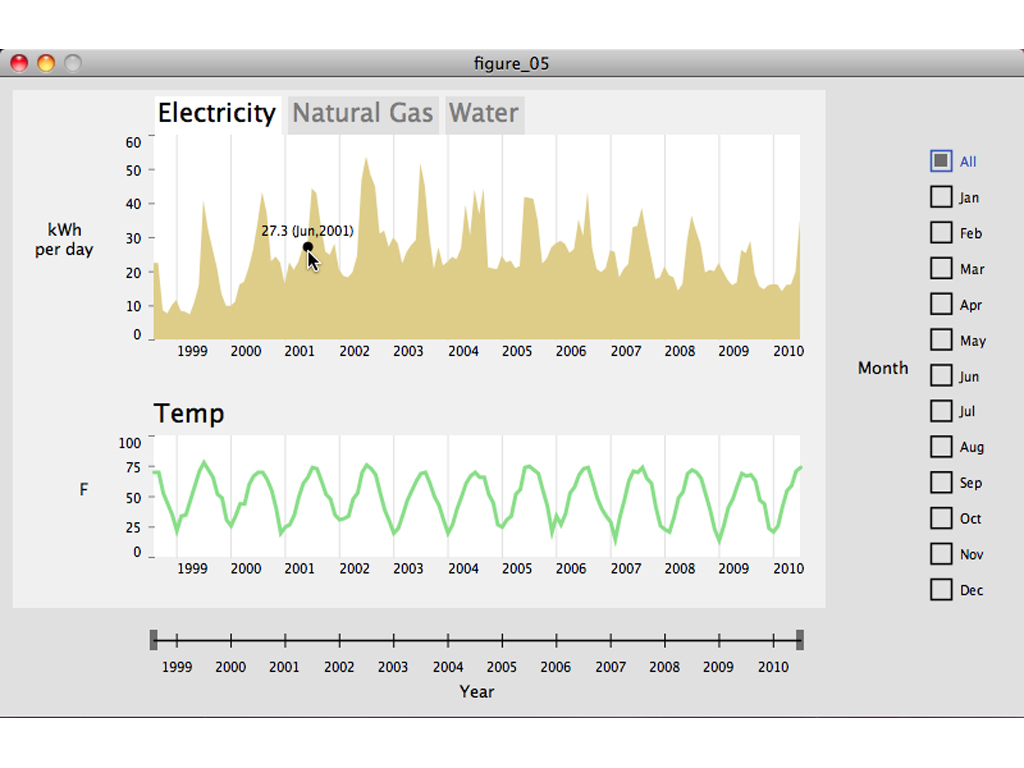Click the right handle of Year slider

(799, 640)
